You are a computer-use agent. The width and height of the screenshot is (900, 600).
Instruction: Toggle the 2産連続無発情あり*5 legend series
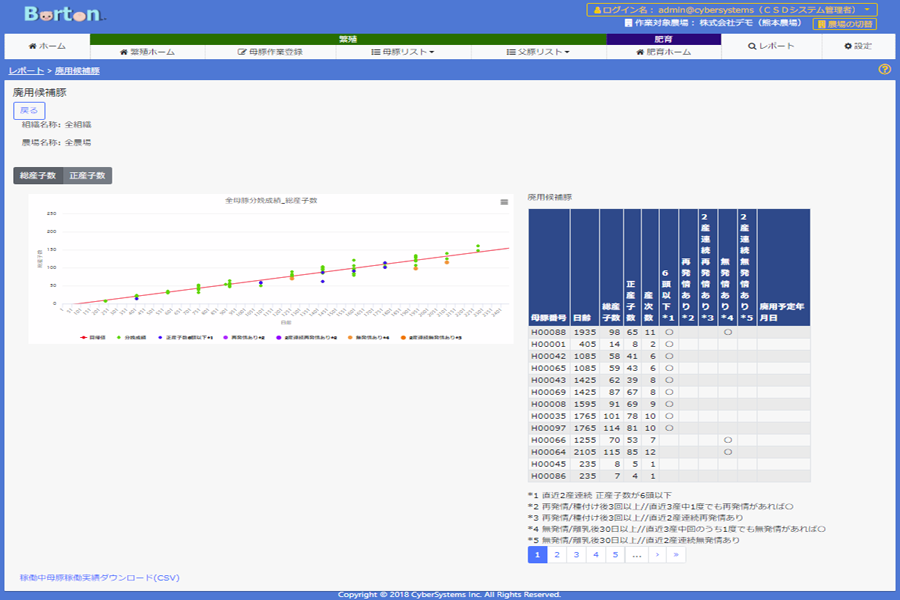click(432, 338)
